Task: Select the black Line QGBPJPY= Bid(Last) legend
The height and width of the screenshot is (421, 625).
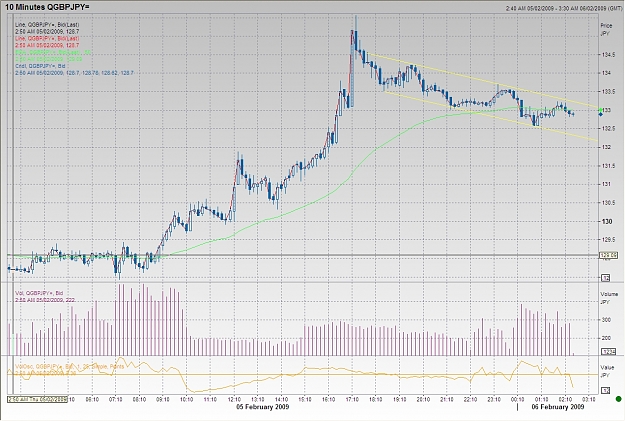Action: pos(47,28)
